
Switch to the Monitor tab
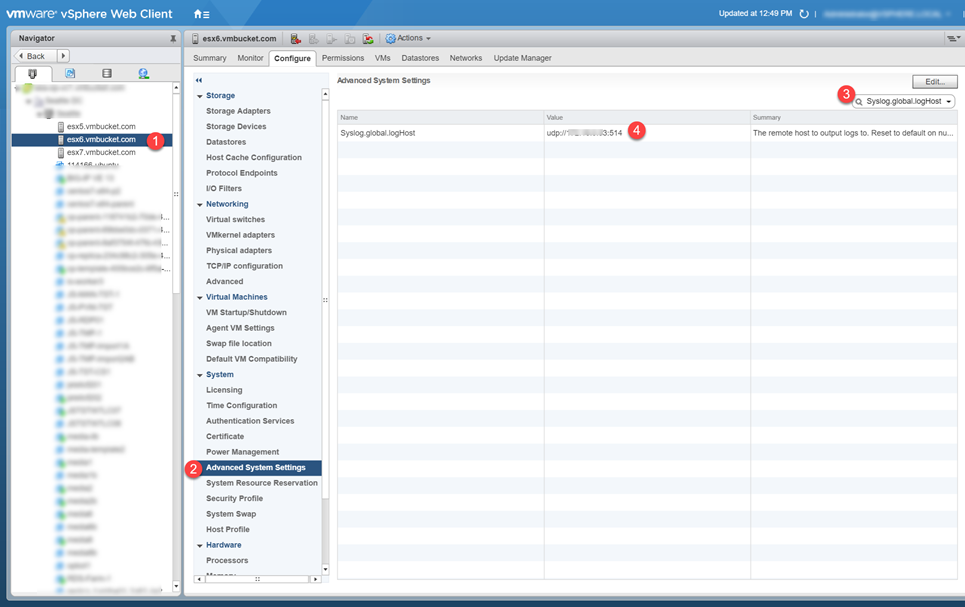(250, 58)
